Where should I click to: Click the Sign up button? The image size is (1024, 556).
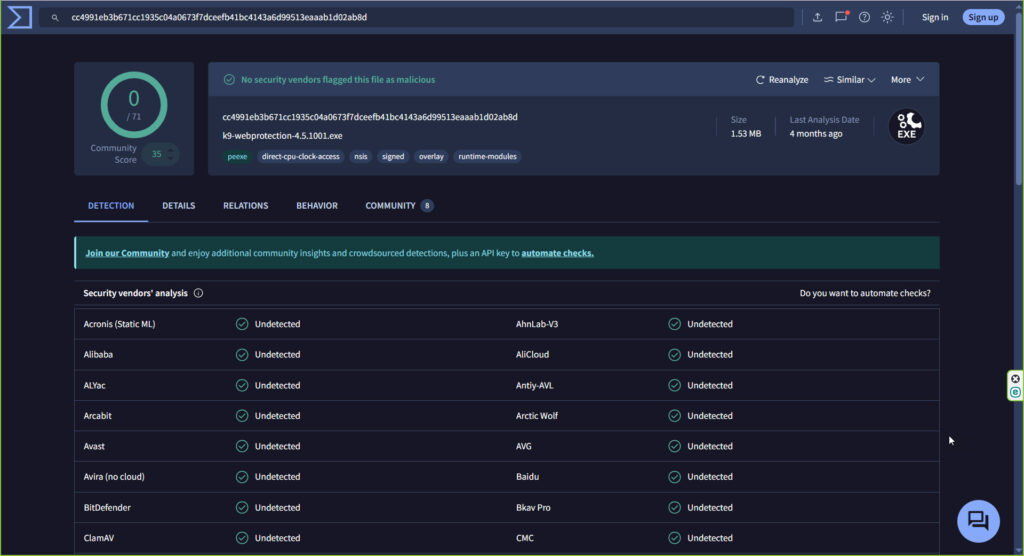[x=983, y=18]
